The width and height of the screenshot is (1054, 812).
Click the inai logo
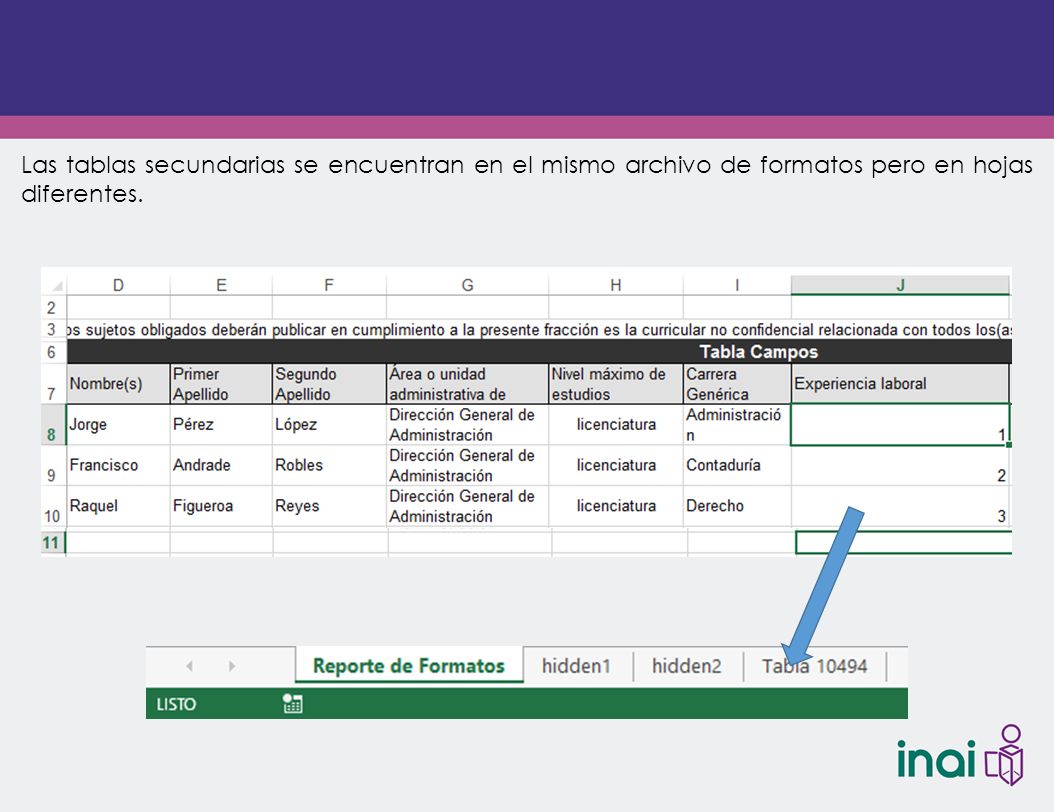[x=960, y=756]
